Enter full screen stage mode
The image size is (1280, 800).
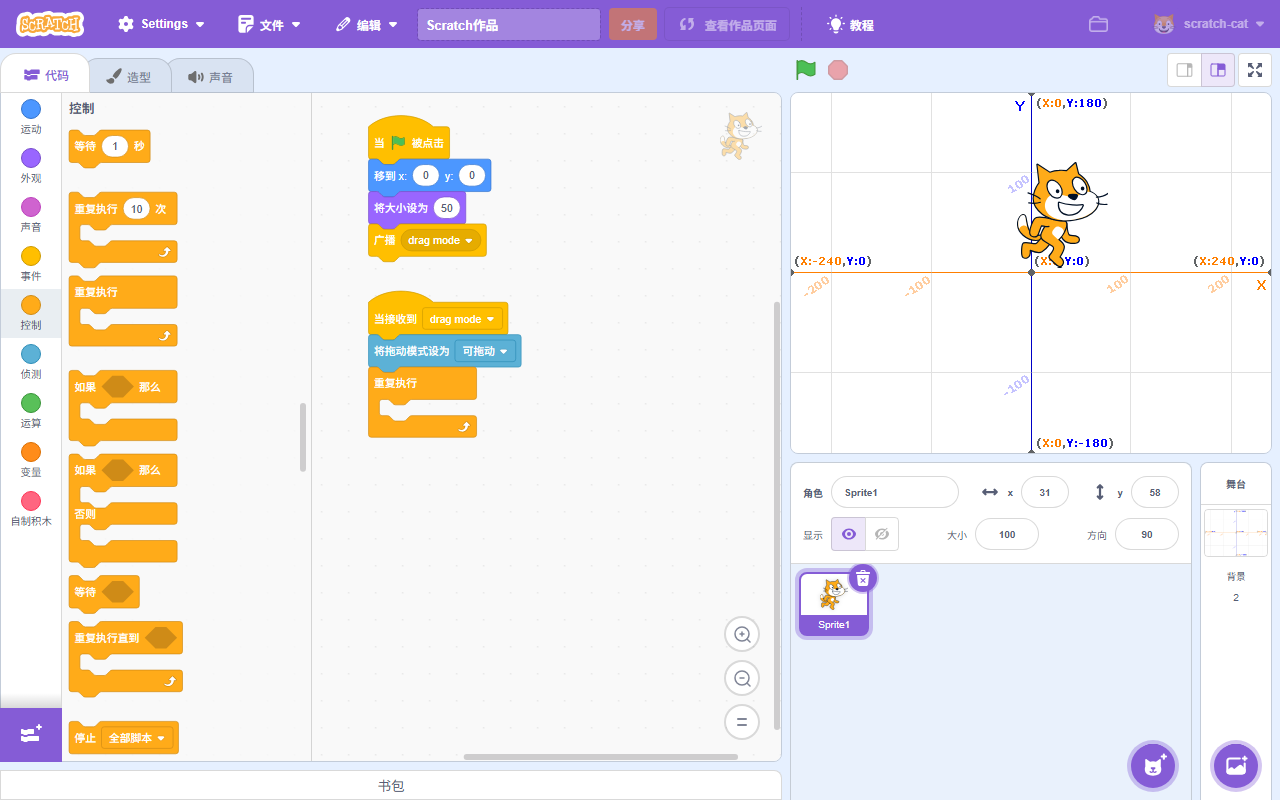(1255, 70)
